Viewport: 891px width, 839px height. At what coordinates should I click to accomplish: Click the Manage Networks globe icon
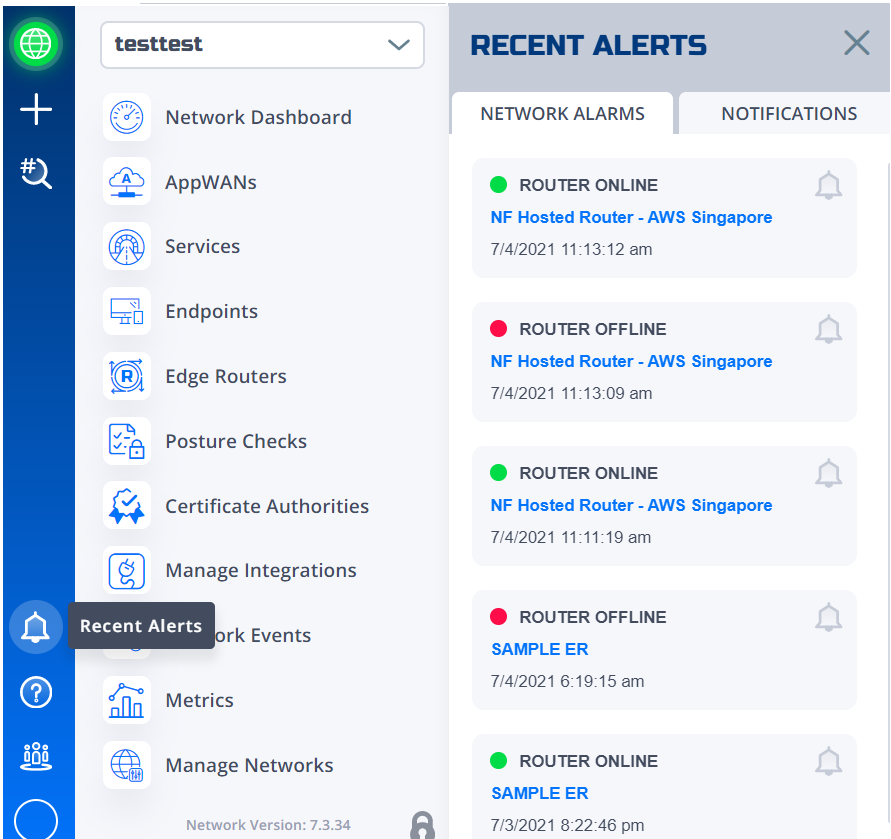[x=127, y=765]
